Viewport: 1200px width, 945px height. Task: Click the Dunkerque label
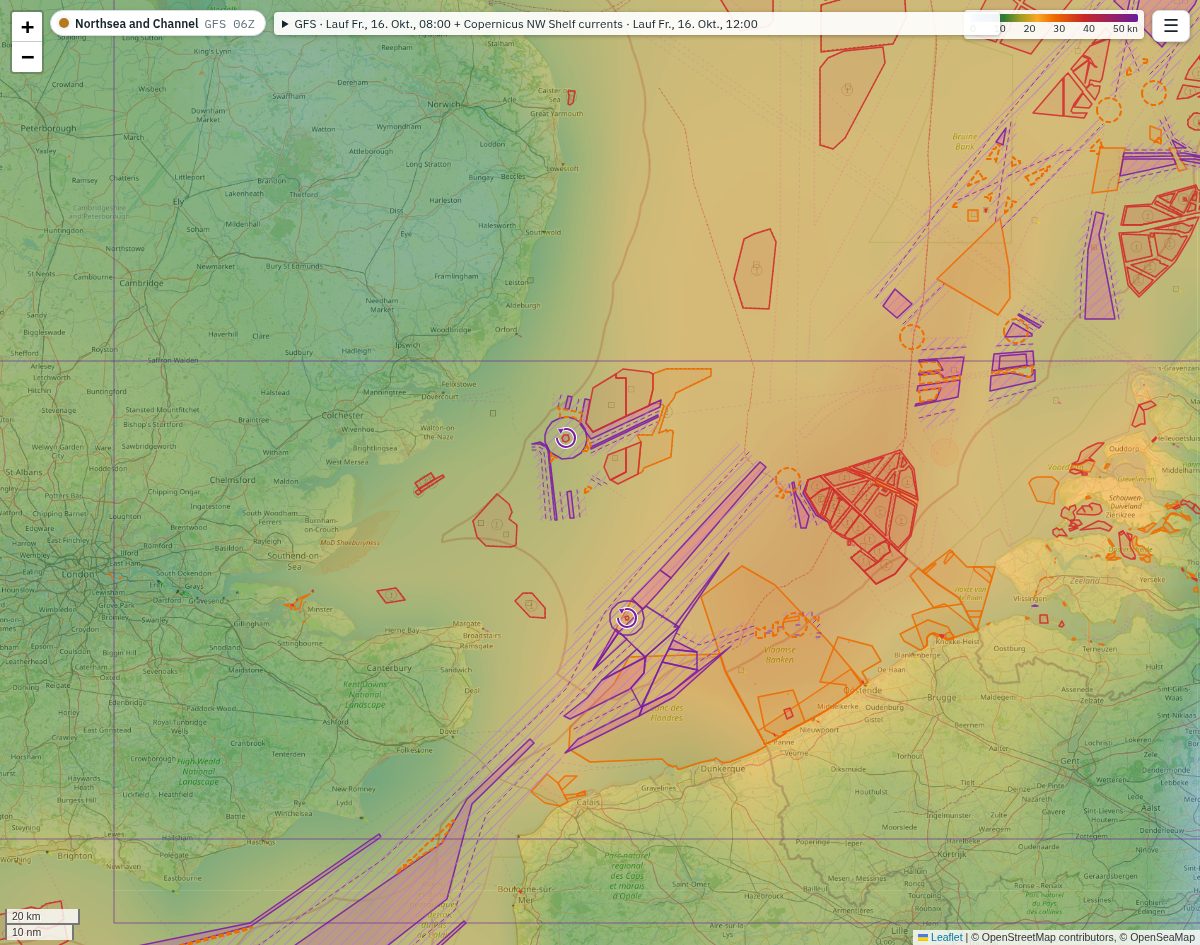pyautogui.click(x=723, y=768)
